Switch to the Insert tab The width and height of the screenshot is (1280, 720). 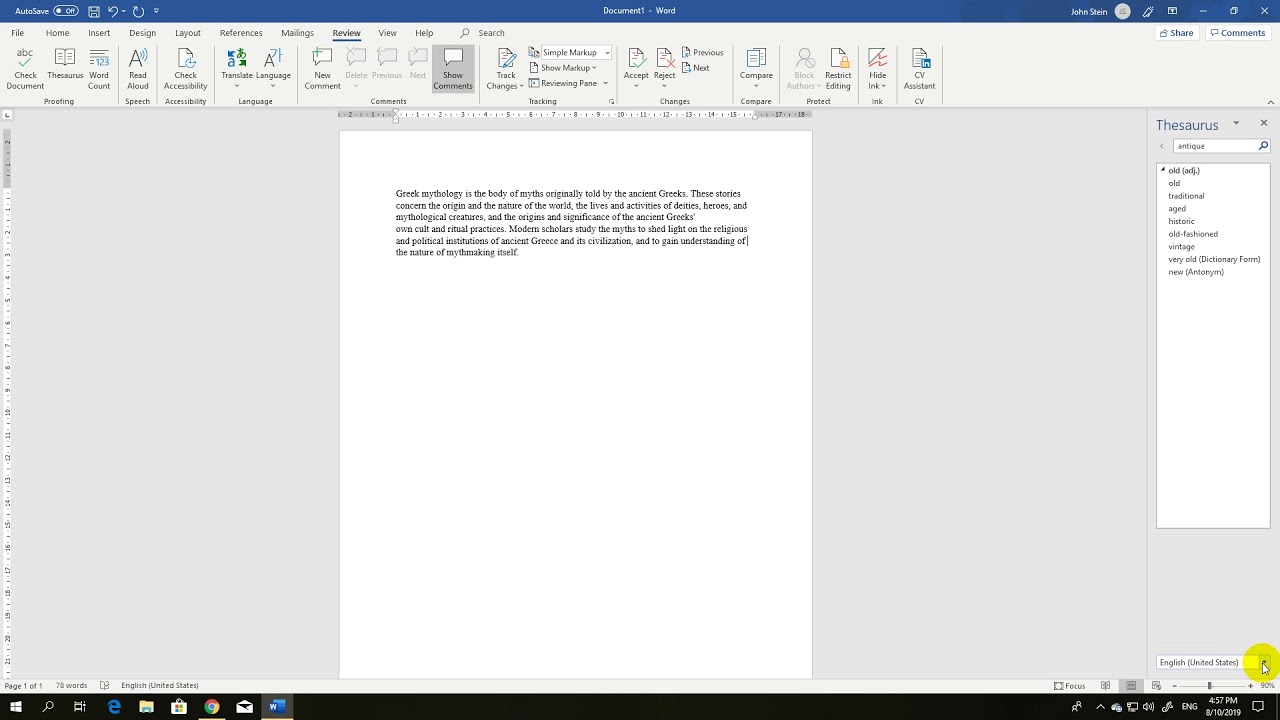(x=99, y=33)
